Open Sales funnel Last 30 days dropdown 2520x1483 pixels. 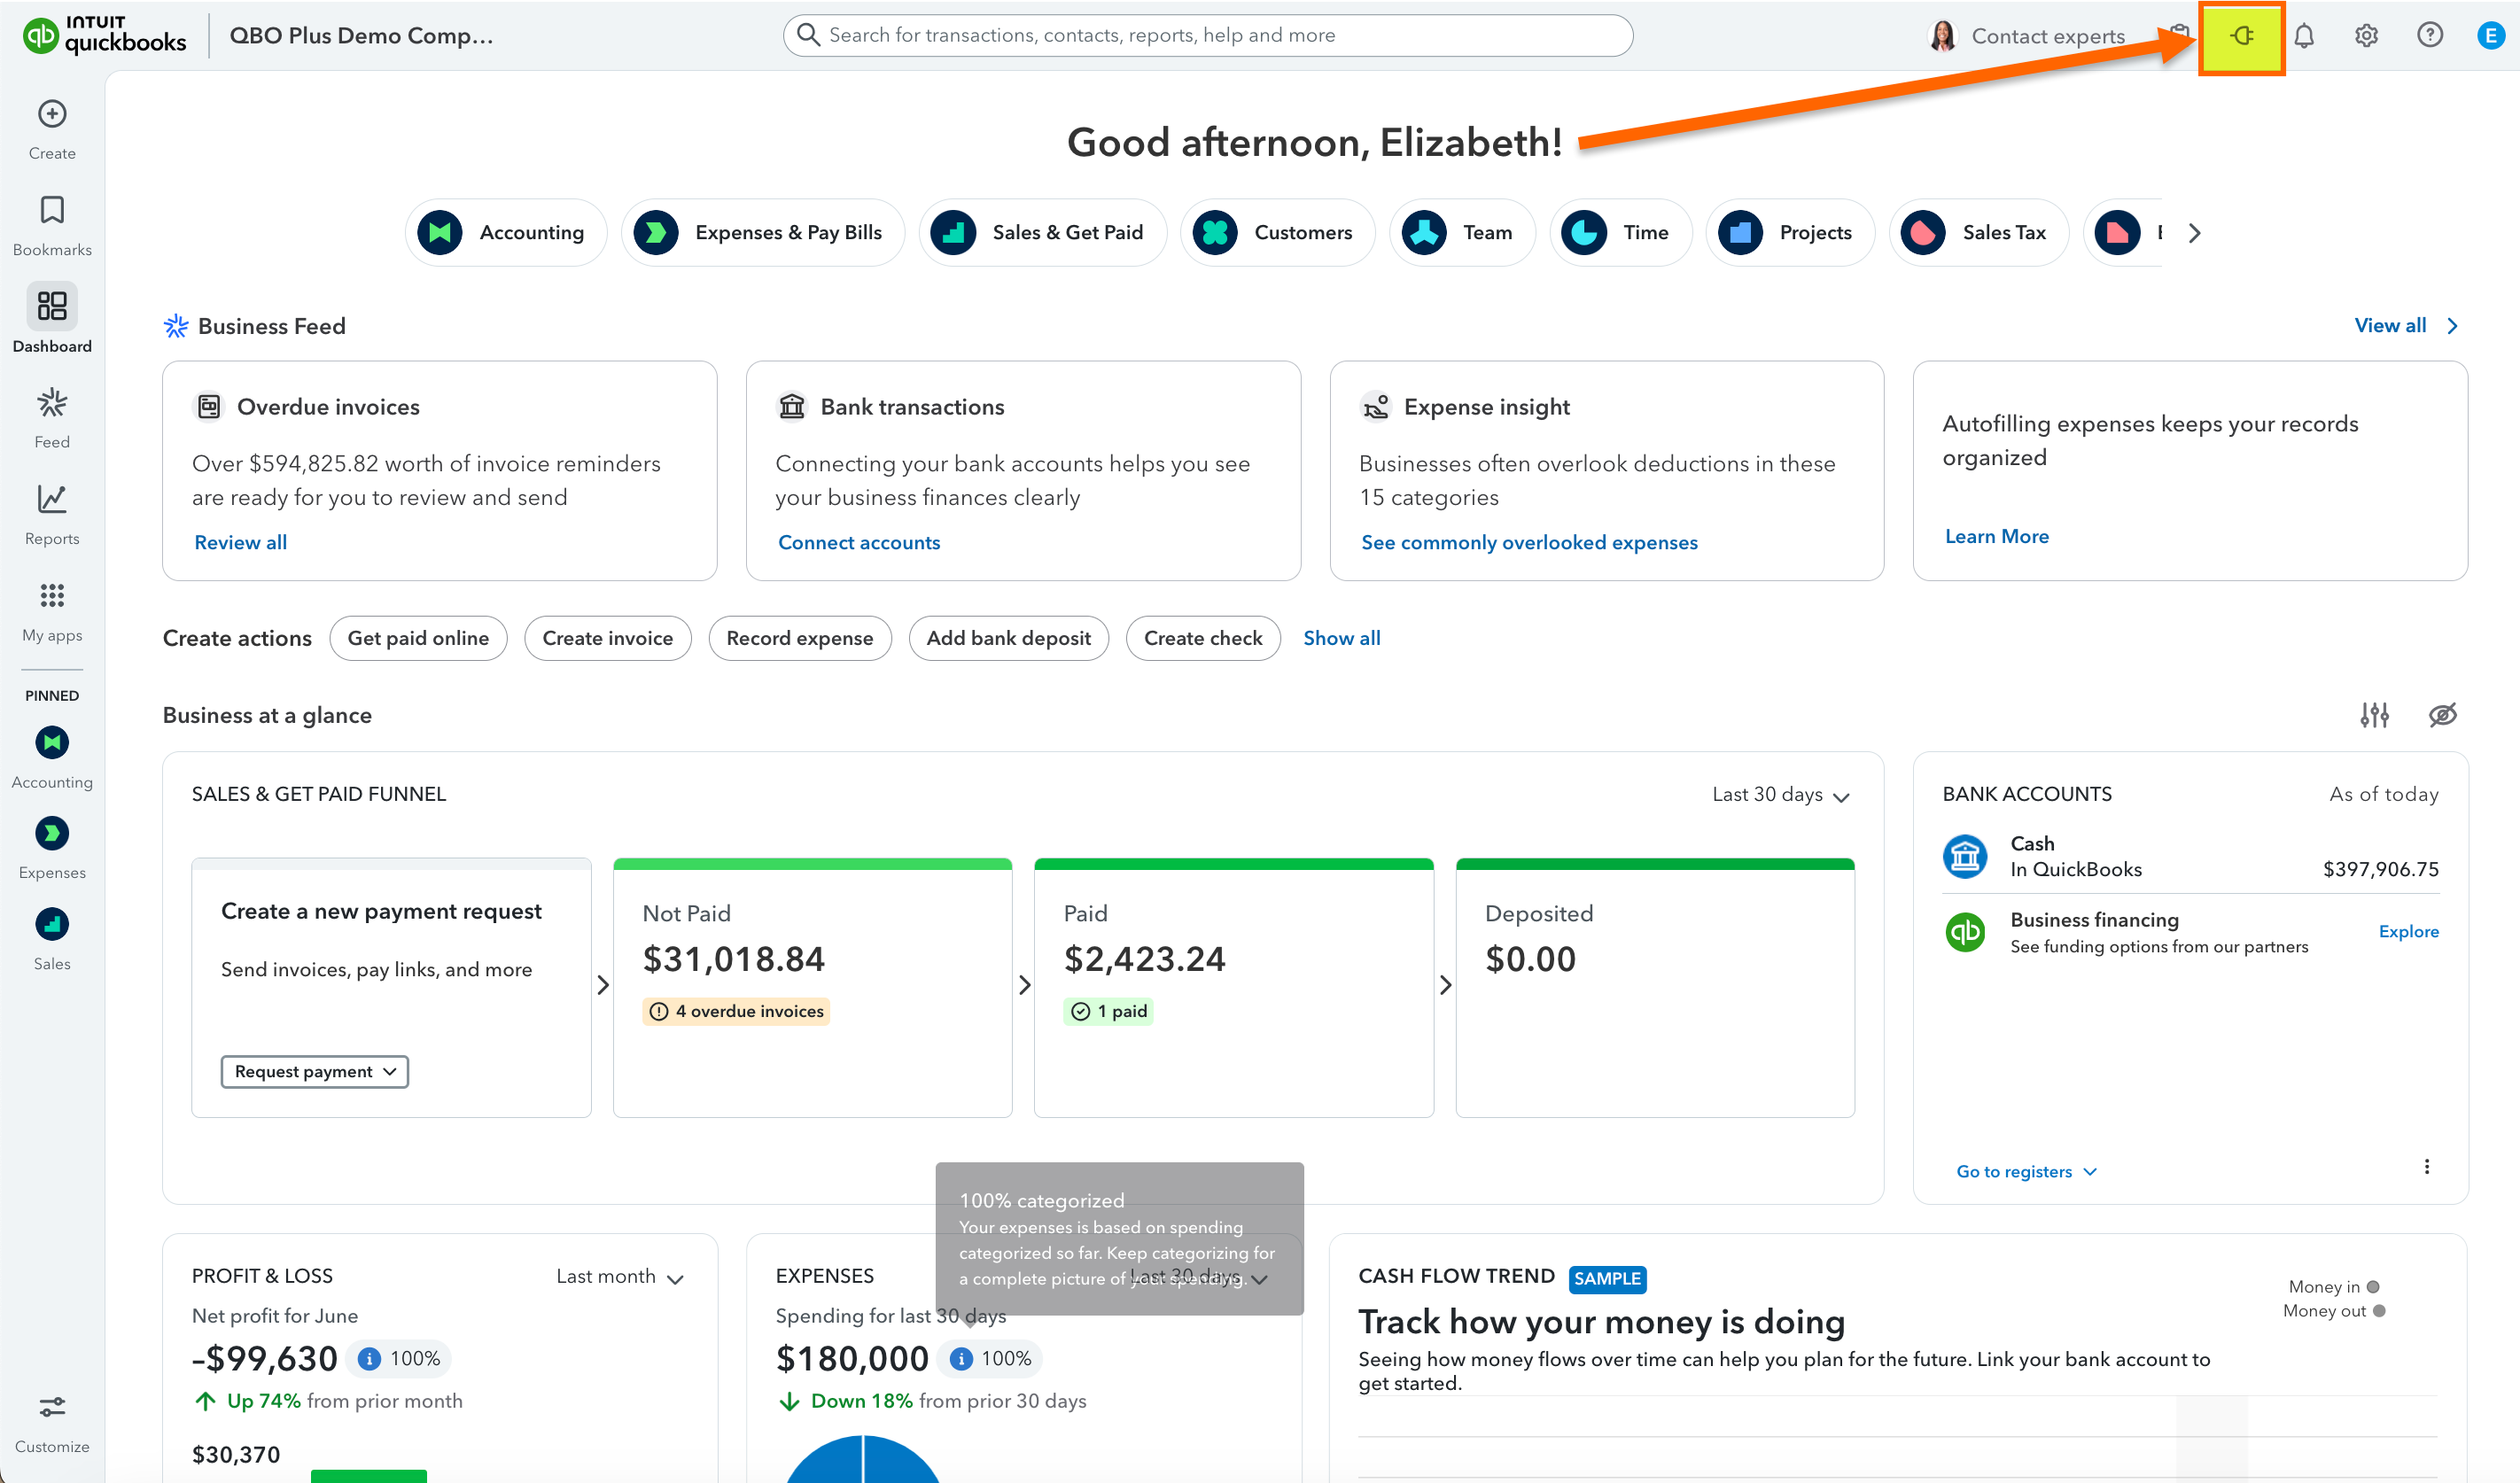pyautogui.click(x=1780, y=795)
